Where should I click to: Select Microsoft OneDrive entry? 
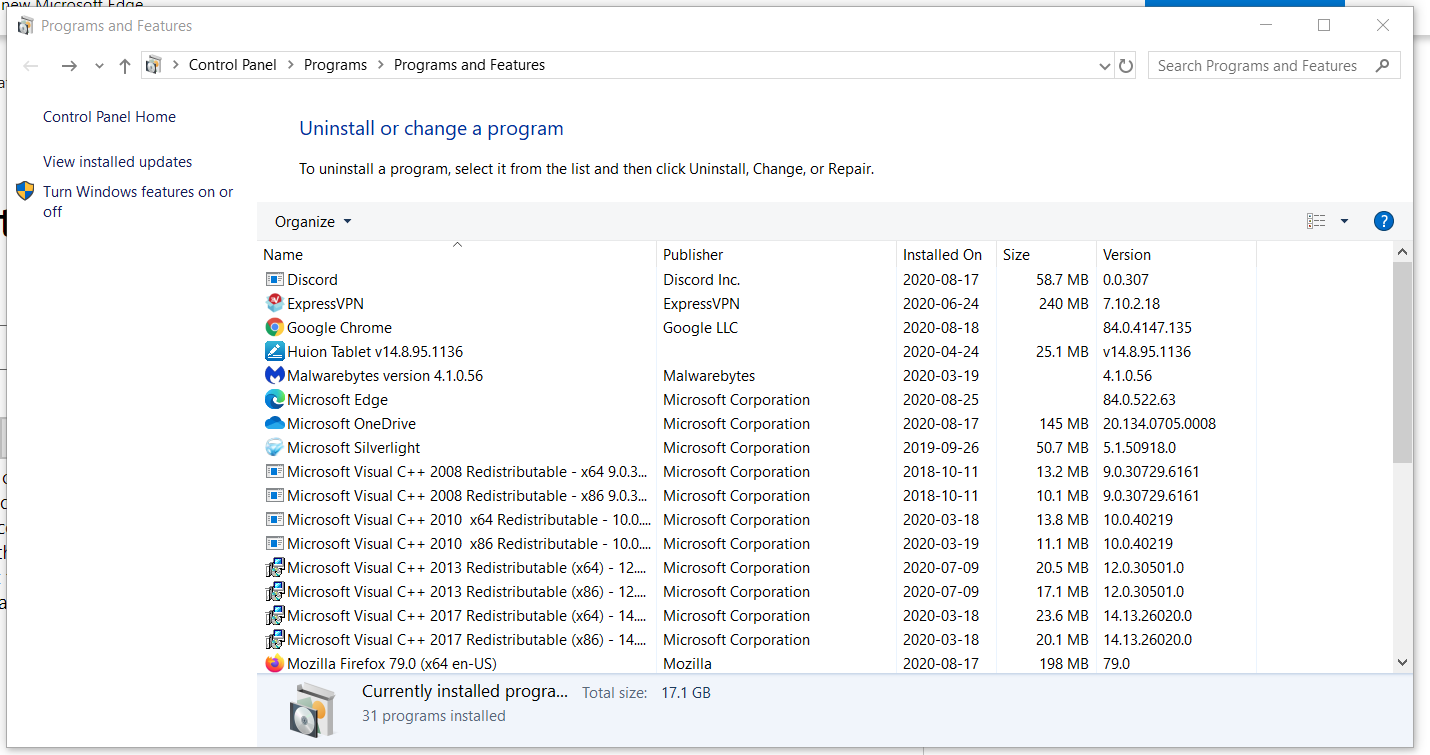(x=351, y=424)
